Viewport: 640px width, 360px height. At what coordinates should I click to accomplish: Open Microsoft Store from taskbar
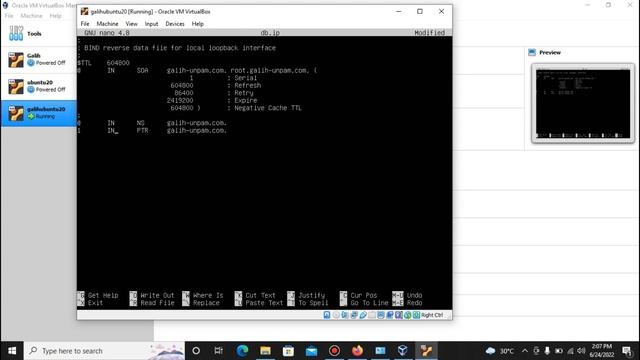click(x=288, y=351)
